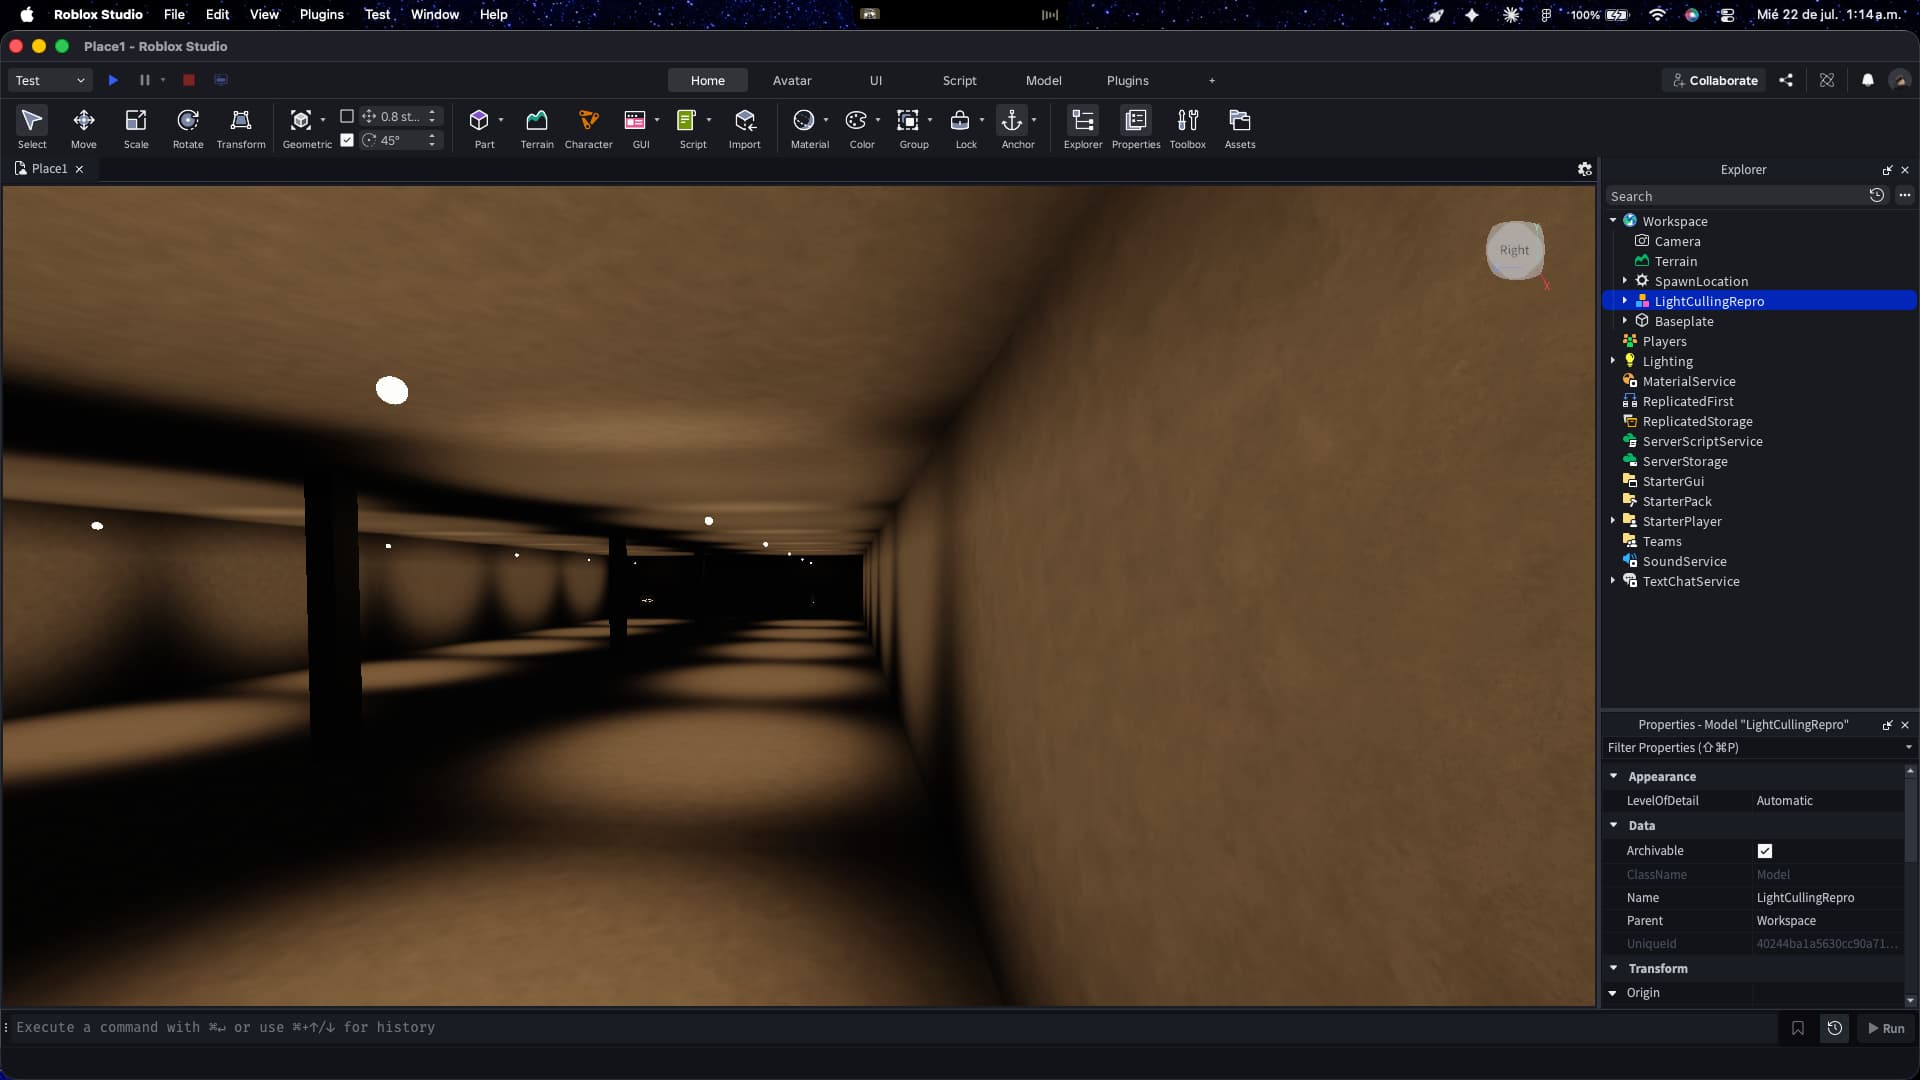
Task: Expand the StarterPlayer node
Action: pyautogui.click(x=1613, y=521)
